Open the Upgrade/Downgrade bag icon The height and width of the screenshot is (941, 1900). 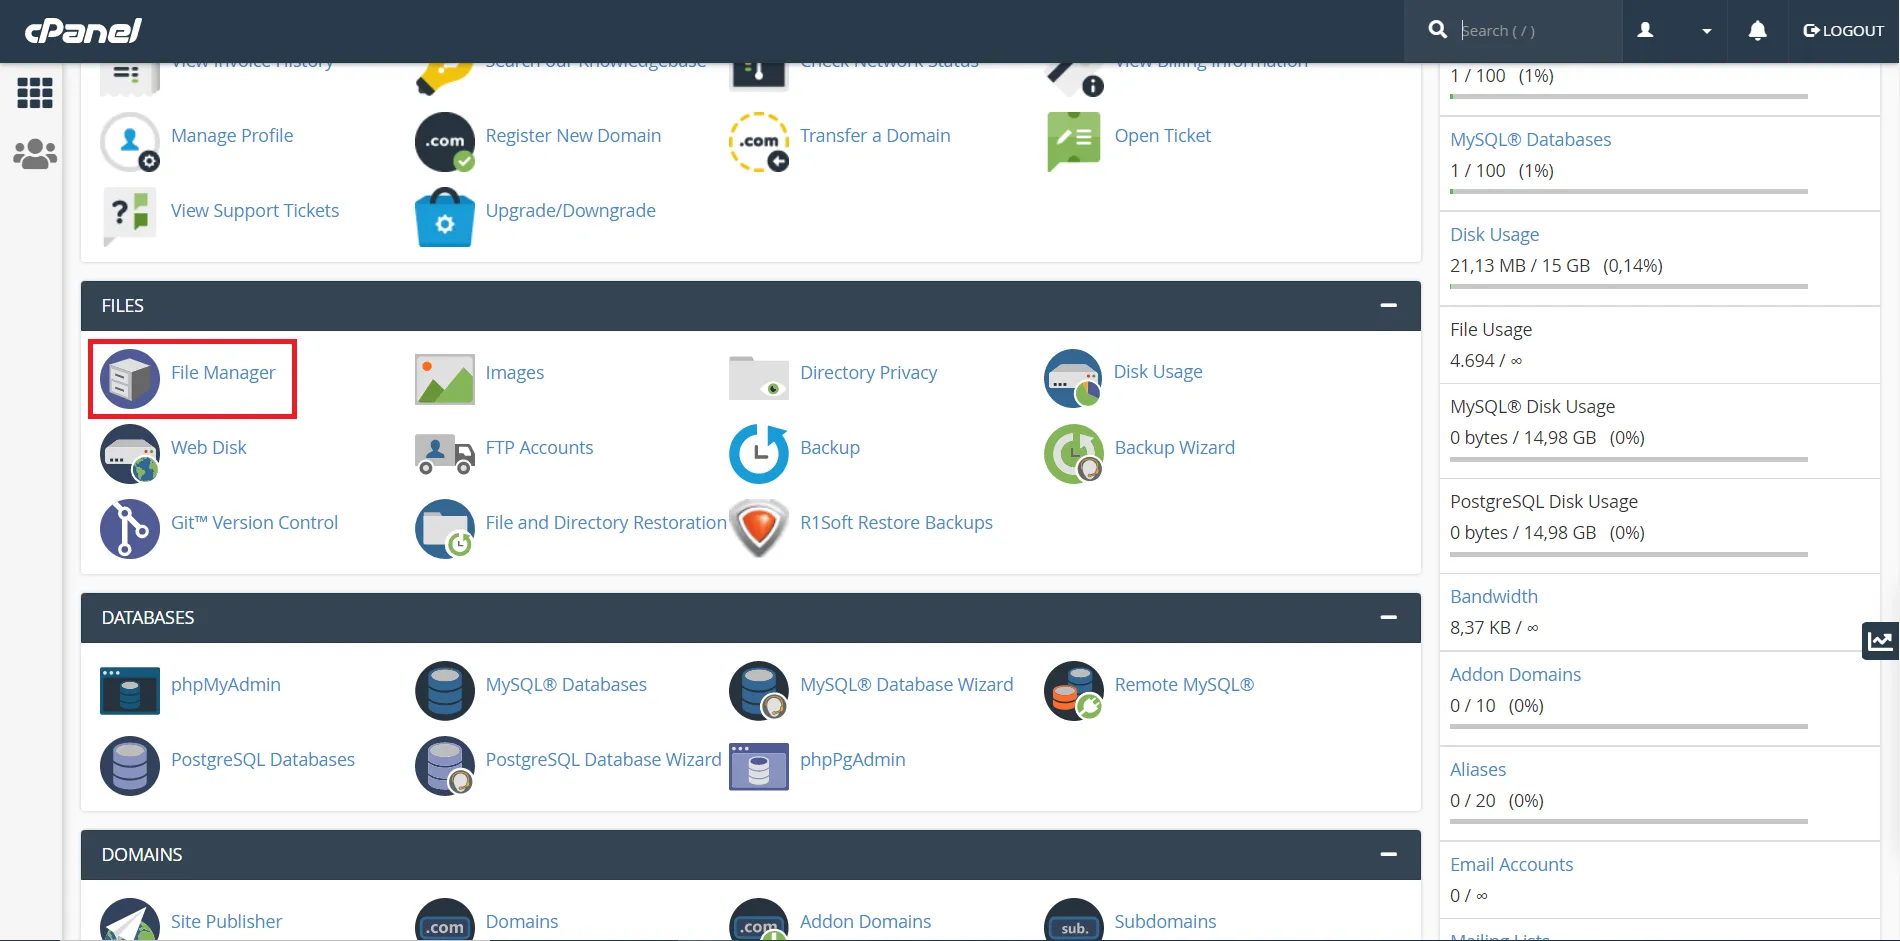[x=445, y=217]
